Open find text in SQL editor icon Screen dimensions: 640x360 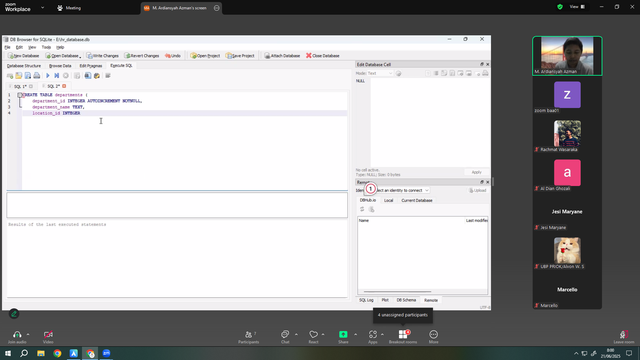(88, 76)
